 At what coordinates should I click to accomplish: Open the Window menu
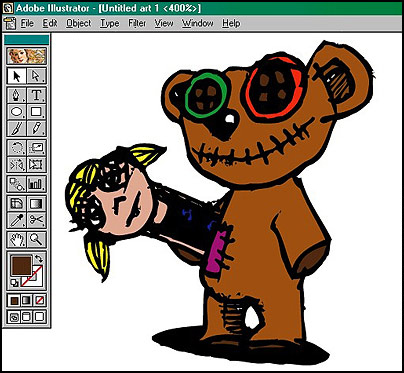coord(197,23)
